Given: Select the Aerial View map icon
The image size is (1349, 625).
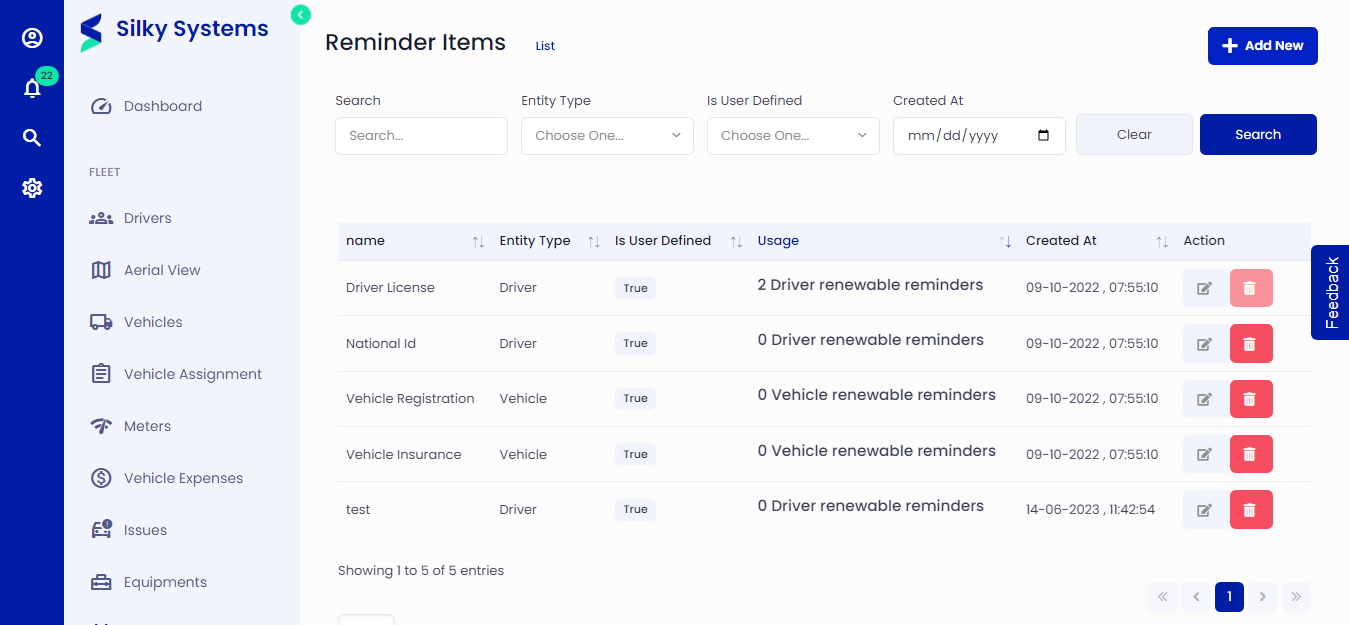Looking at the screenshot, I should tap(101, 269).
